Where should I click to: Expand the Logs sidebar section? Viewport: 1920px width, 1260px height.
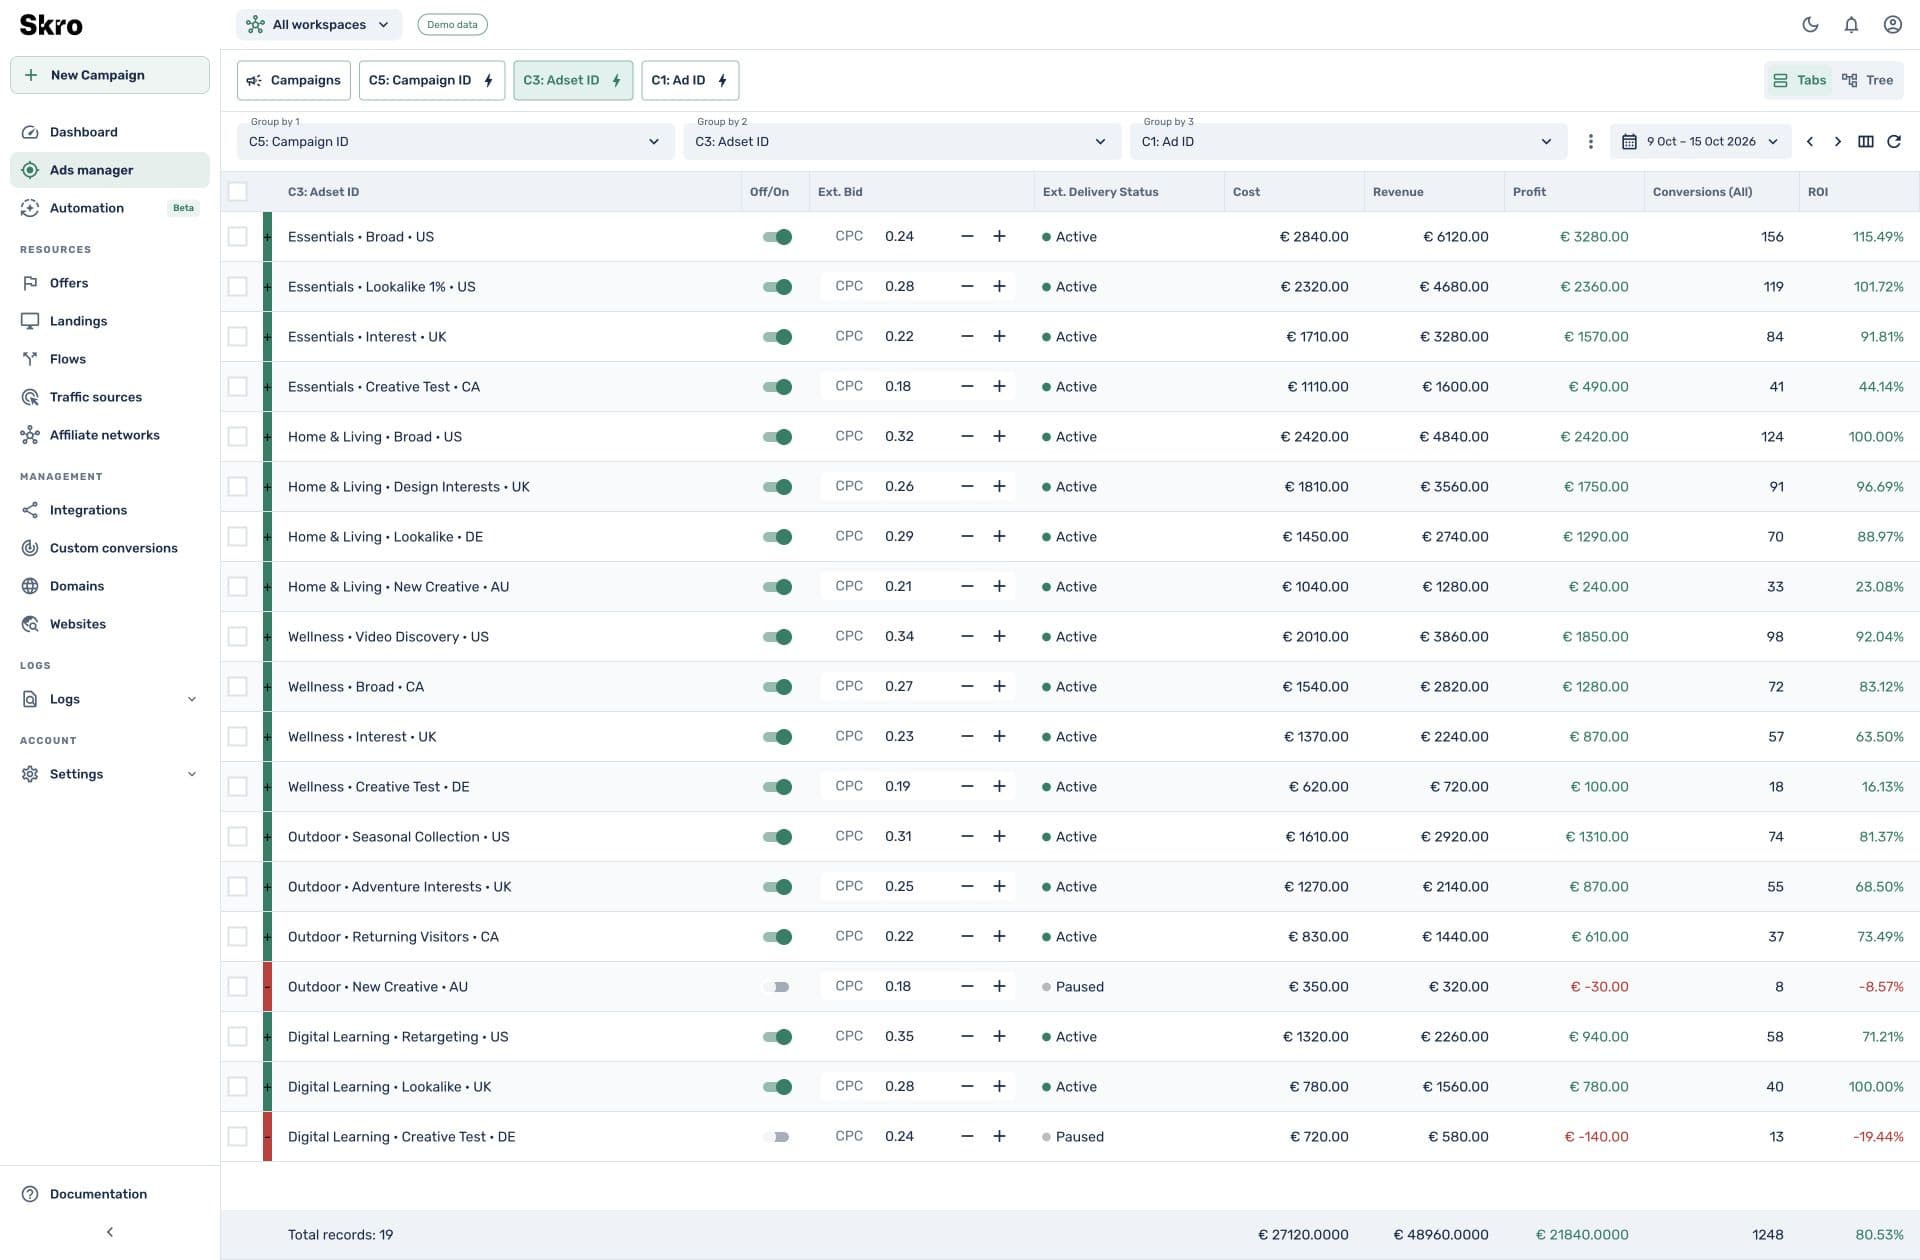(x=110, y=699)
